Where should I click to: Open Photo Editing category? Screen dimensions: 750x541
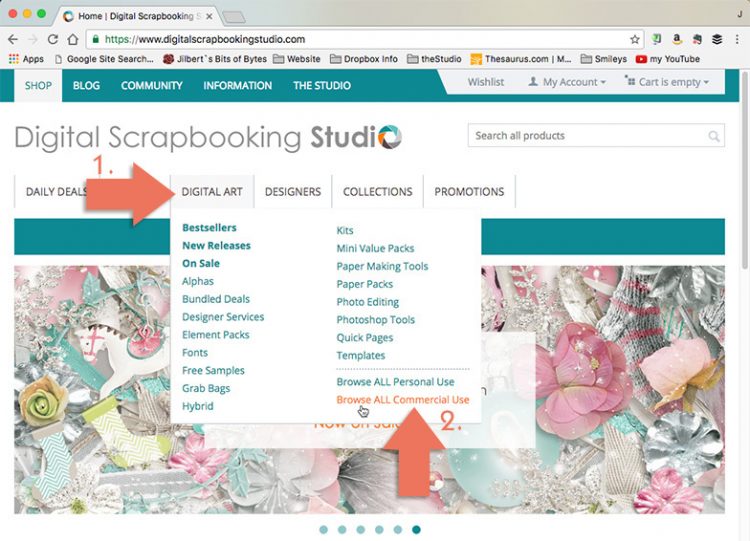[x=367, y=302]
